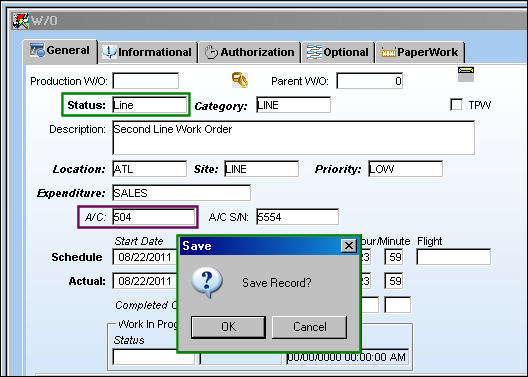The height and width of the screenshot is (377, 528).
Task: Click the A/C field showing 504
Action: click(x=154, y=217)
